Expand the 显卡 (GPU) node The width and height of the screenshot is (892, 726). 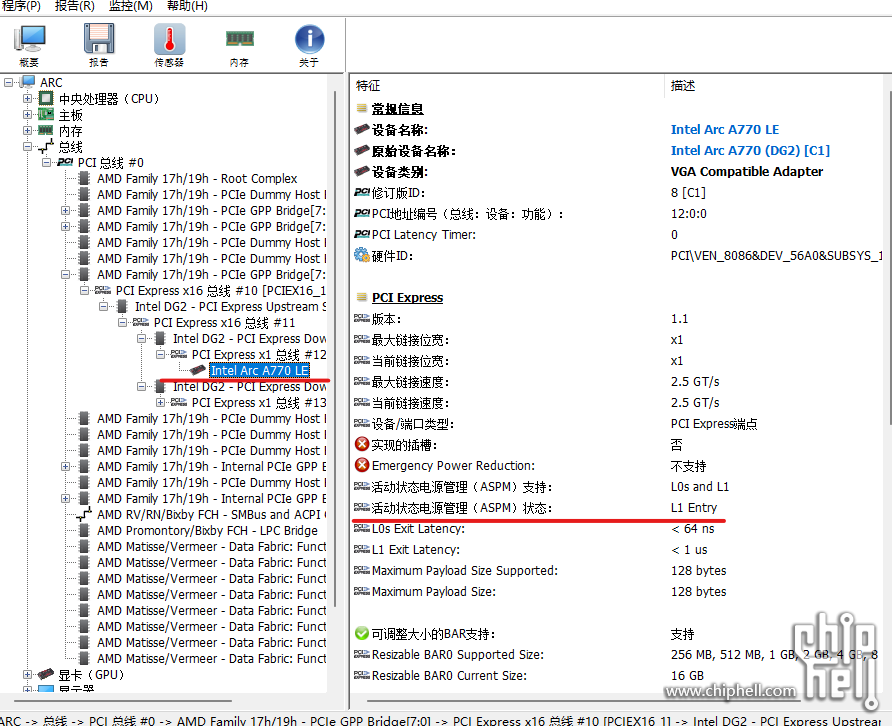(27, 674)
